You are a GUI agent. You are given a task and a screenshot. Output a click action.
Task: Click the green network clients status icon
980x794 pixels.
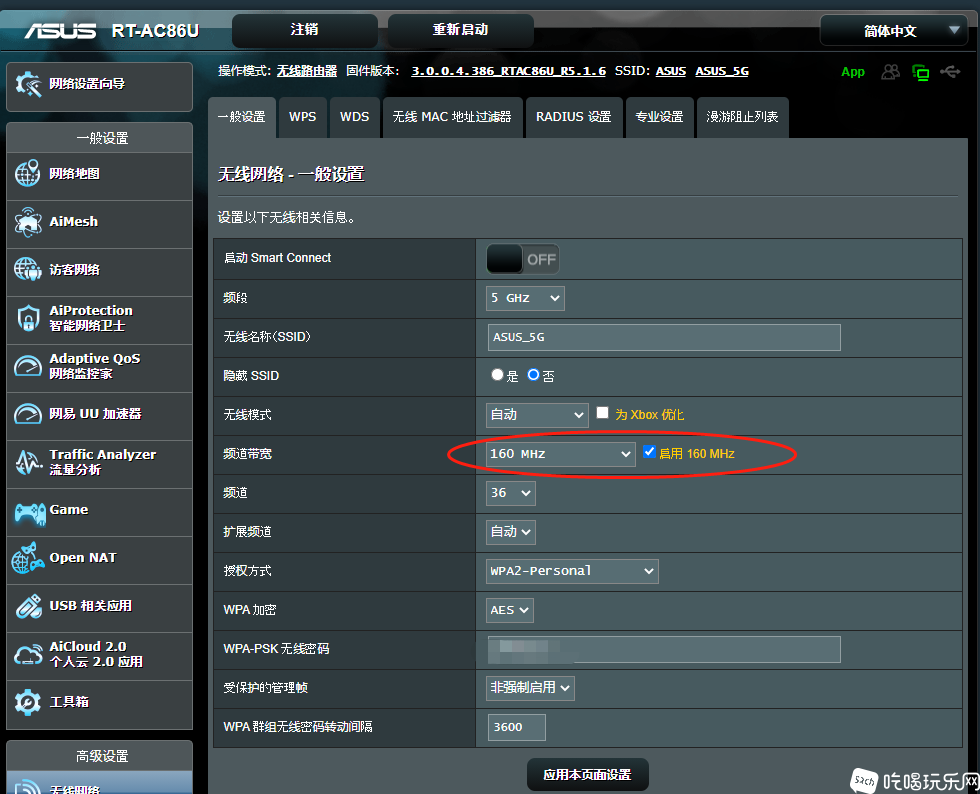921,73
